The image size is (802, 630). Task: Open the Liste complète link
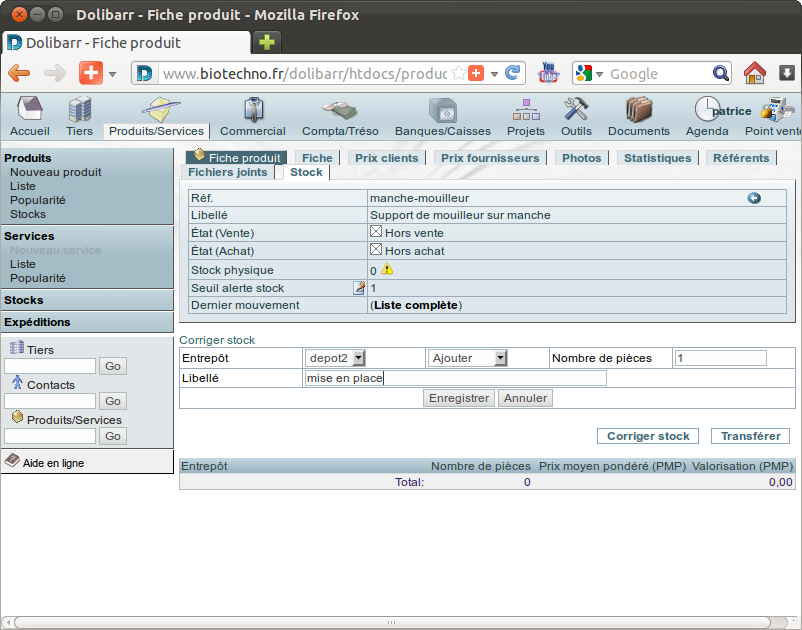point(416,305)
